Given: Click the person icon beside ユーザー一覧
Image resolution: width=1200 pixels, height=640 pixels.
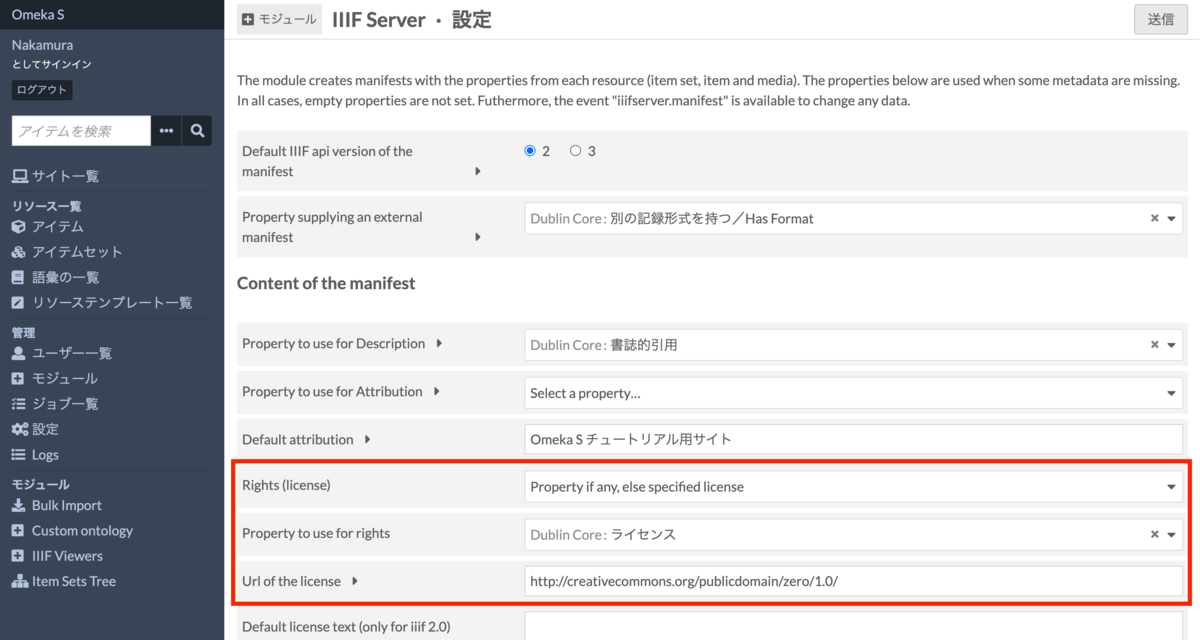Looking at the screenshot, I should click(18, 353).
